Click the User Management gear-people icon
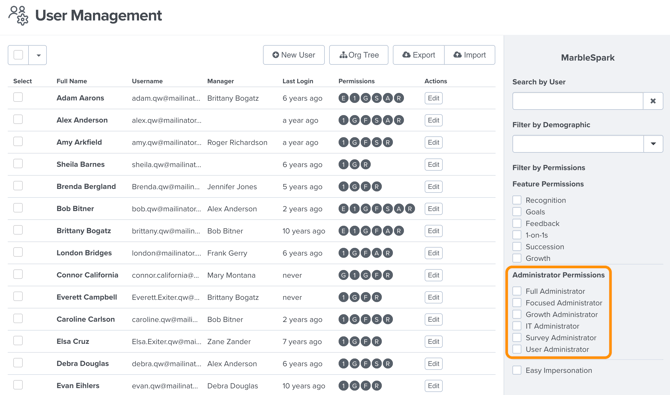The image size is (670, 395). tap(18, 15)
